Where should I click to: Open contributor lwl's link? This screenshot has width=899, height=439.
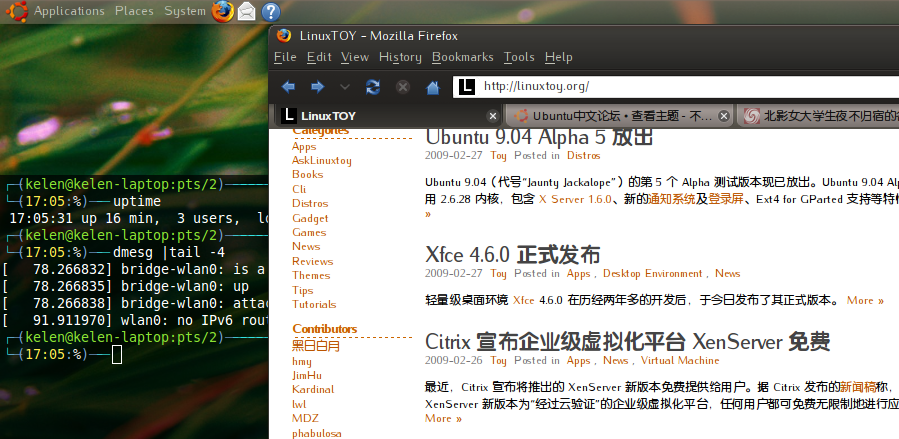pos(299,404)
